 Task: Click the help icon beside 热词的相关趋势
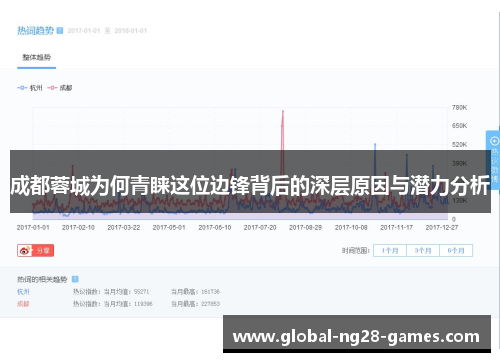[x=75, y=279]
